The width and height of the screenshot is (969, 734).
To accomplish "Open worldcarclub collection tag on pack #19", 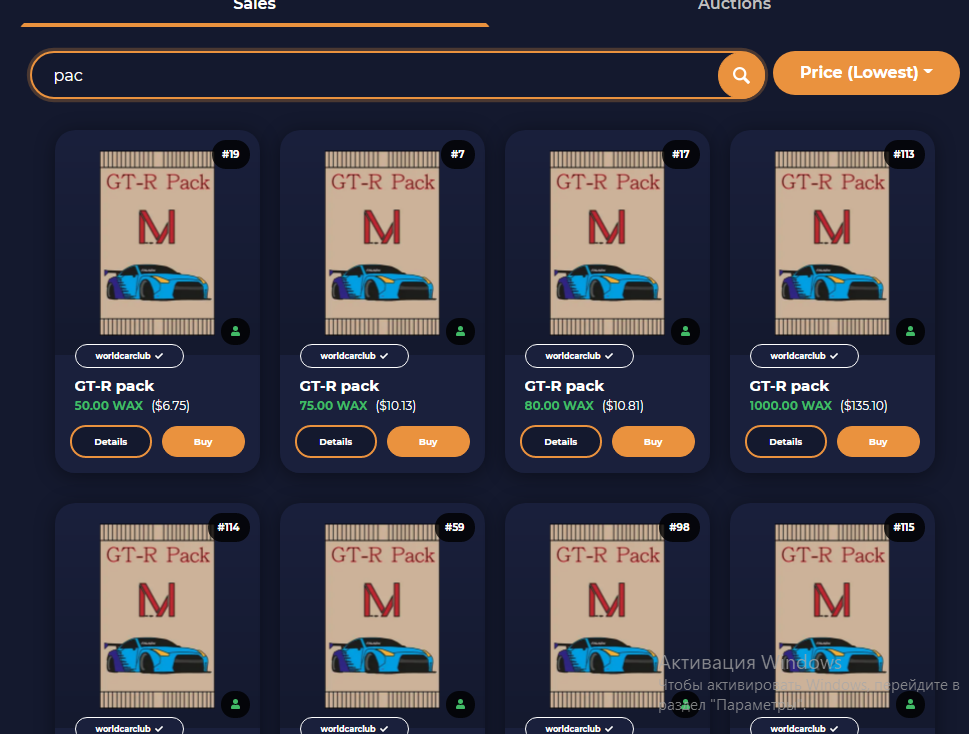I will pos(129,356).
